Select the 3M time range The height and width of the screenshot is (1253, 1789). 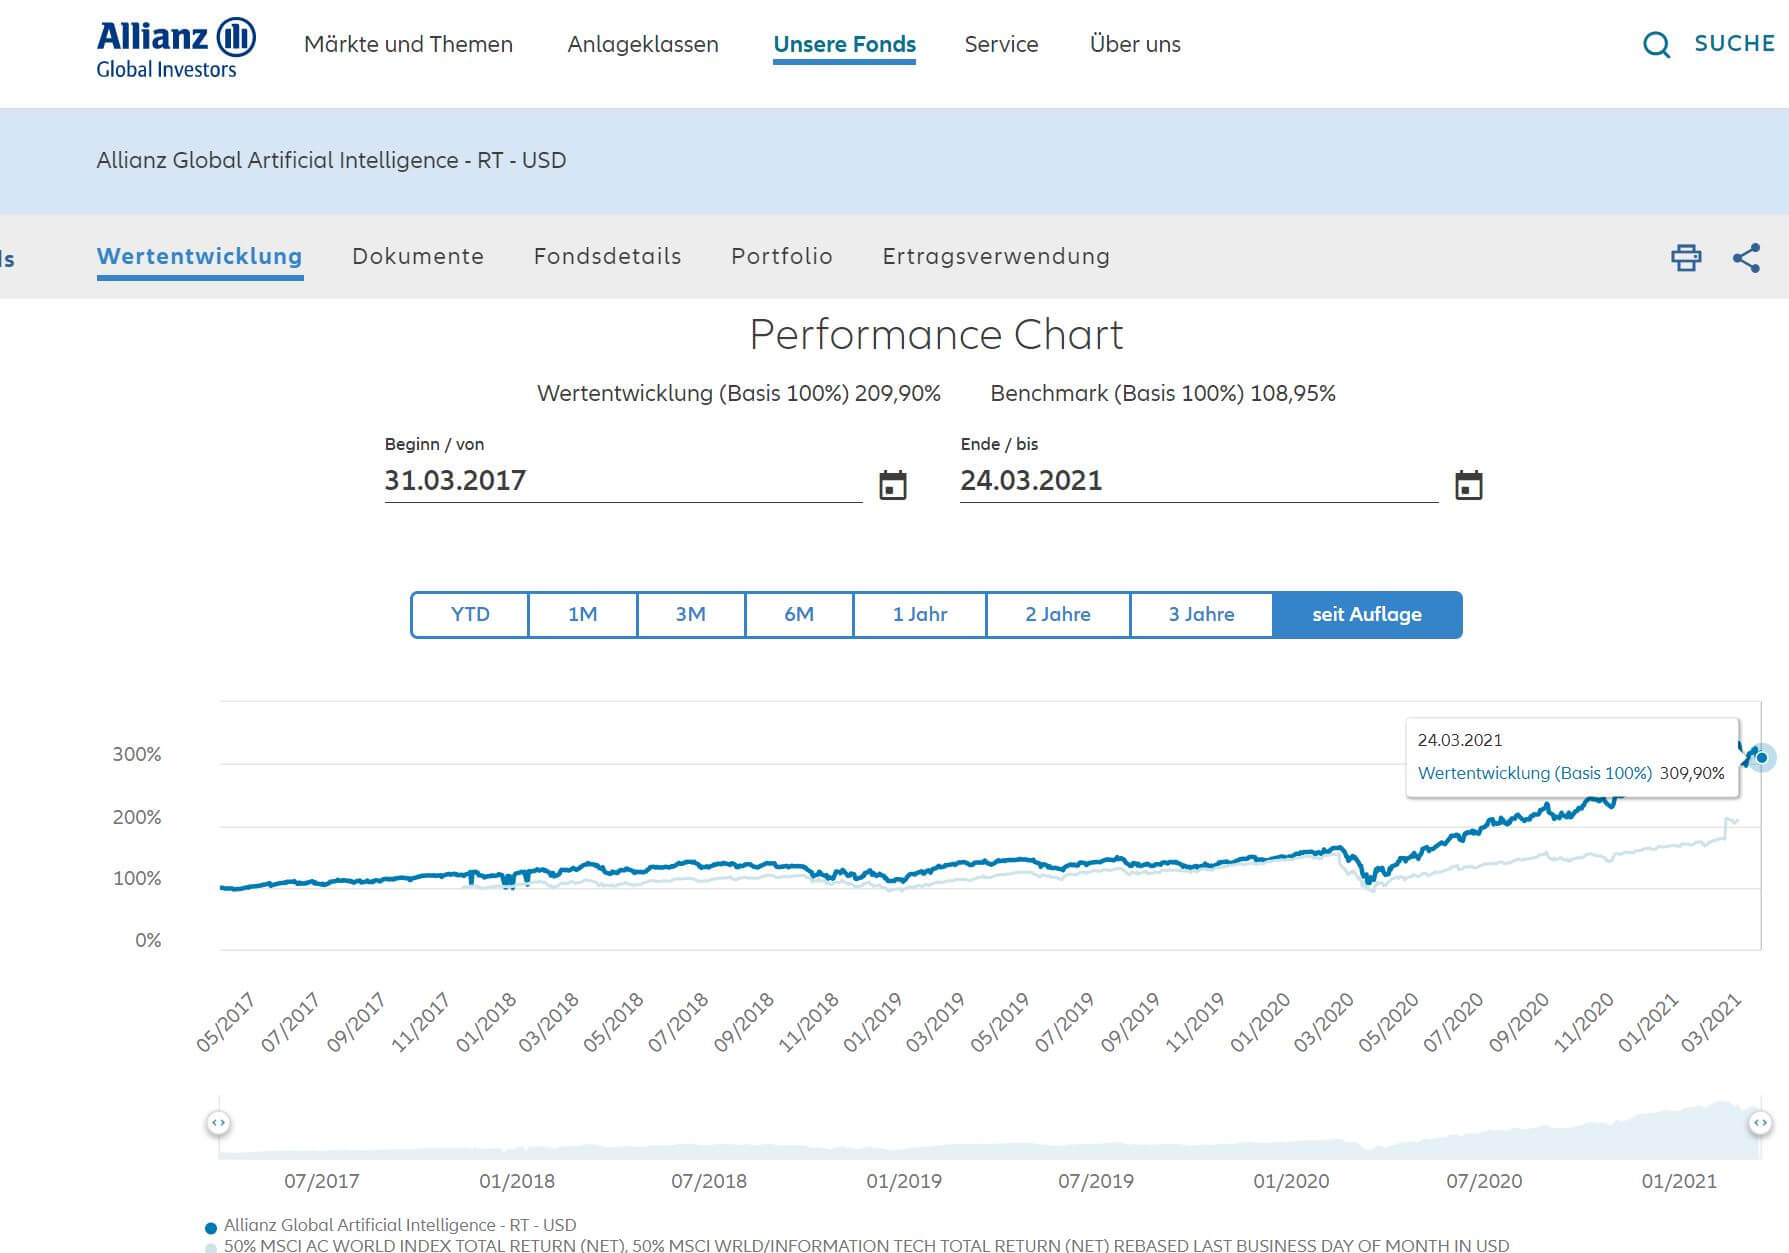pos(691,614)
